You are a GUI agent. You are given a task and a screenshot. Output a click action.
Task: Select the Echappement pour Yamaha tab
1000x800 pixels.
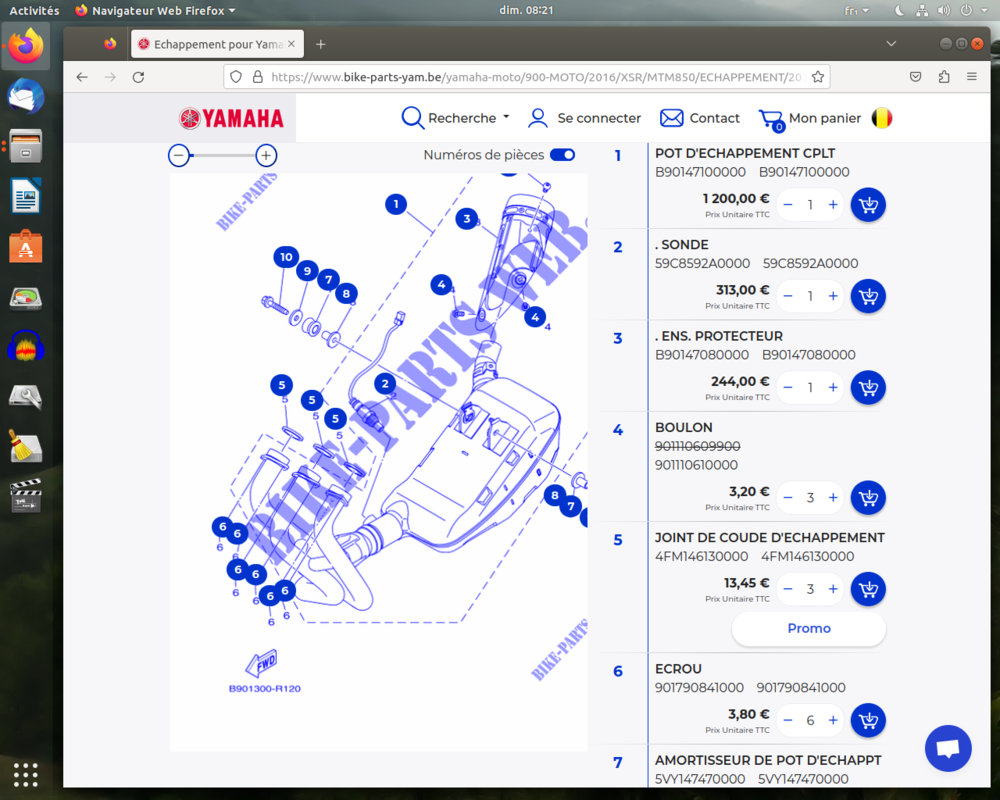point(217,44)
